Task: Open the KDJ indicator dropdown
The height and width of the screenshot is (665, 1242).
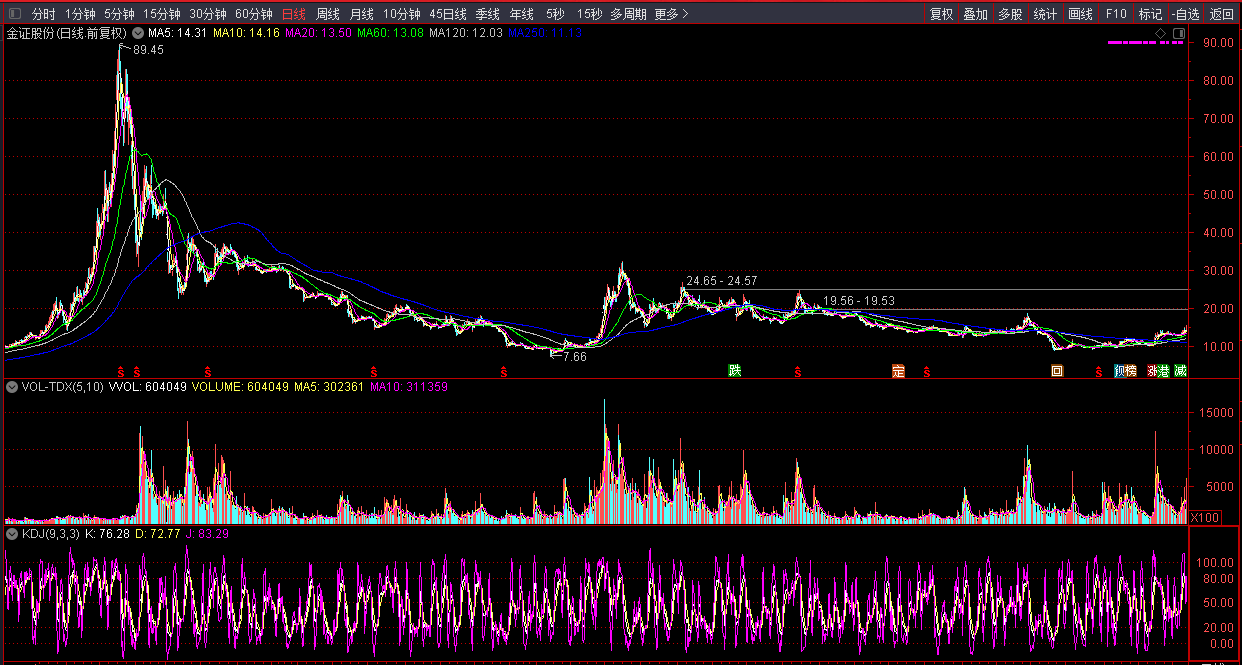Action: pos(12,534)
